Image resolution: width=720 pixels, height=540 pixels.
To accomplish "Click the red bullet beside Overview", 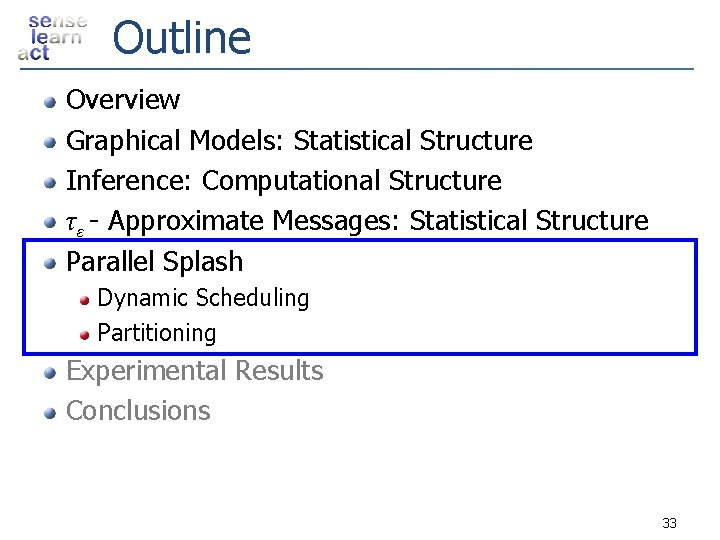I will coord(49,100).
